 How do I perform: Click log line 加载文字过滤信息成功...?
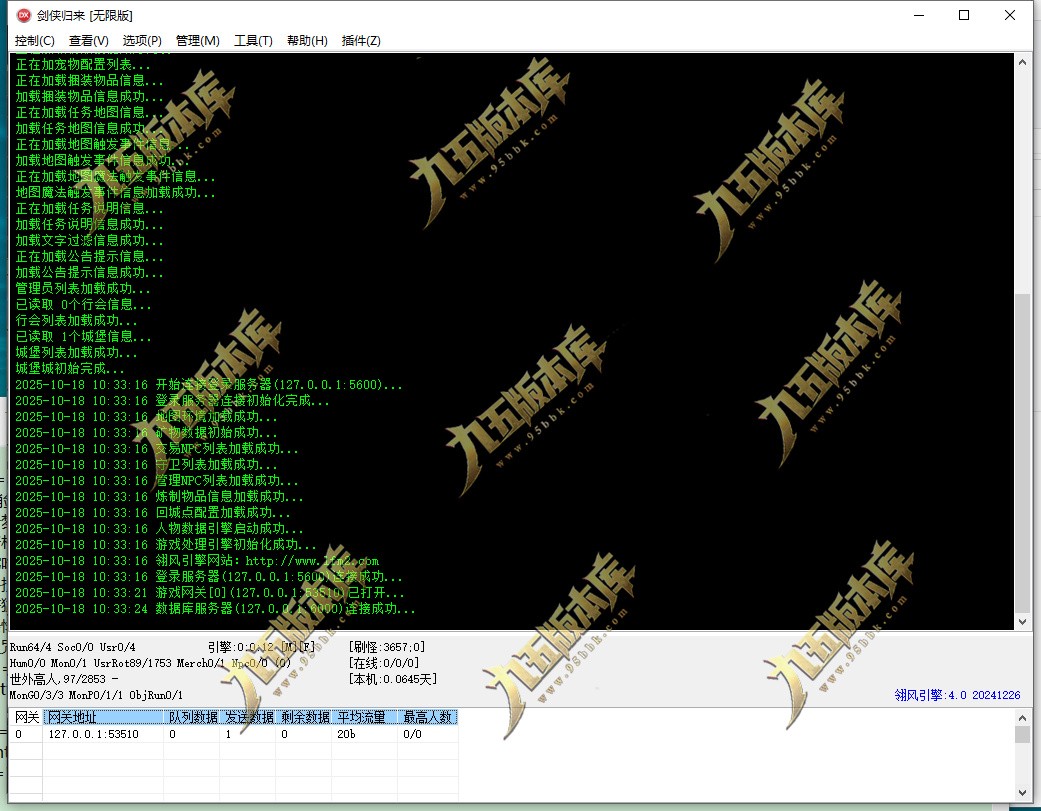point(90,240)
